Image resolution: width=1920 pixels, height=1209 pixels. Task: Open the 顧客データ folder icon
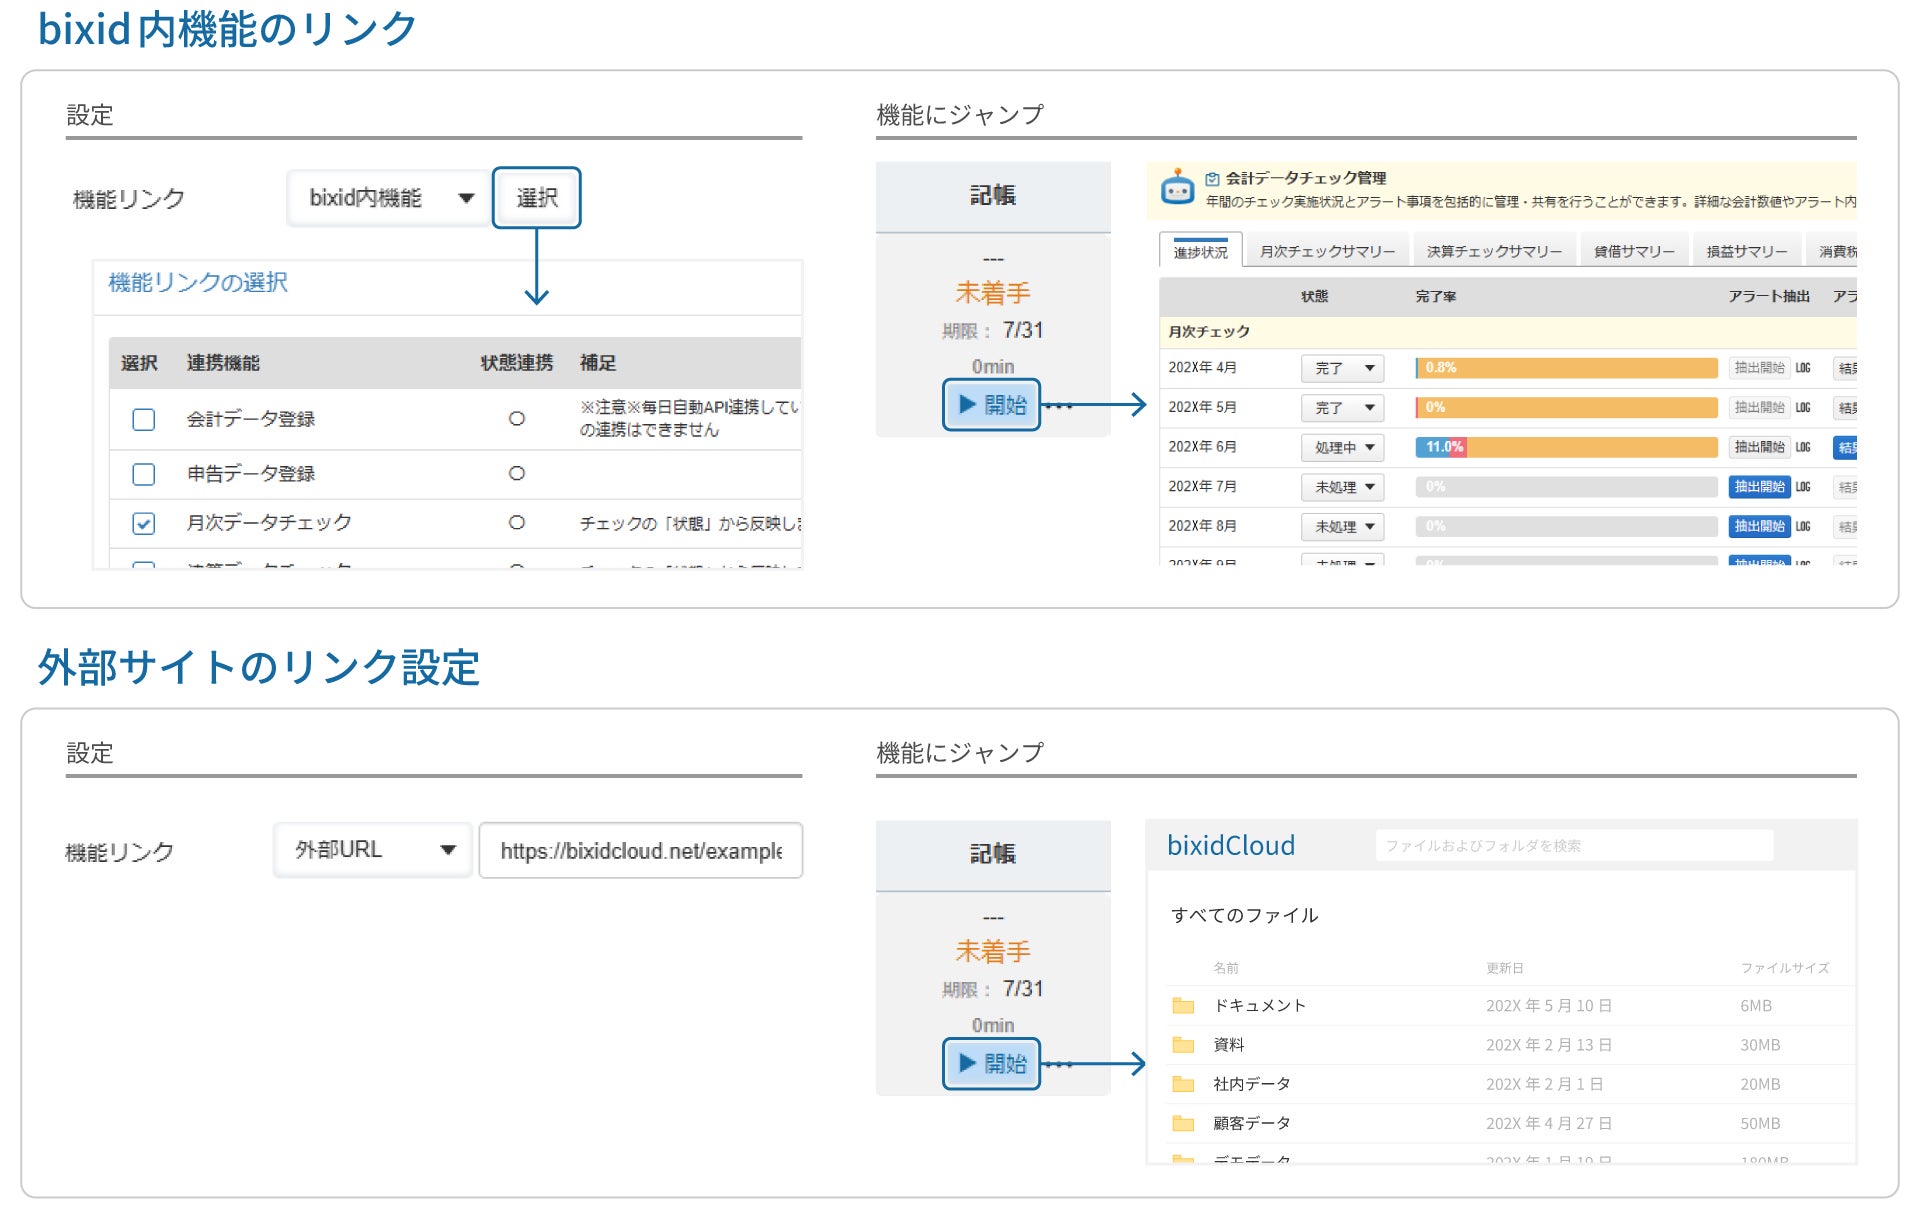[1183, 1123]
